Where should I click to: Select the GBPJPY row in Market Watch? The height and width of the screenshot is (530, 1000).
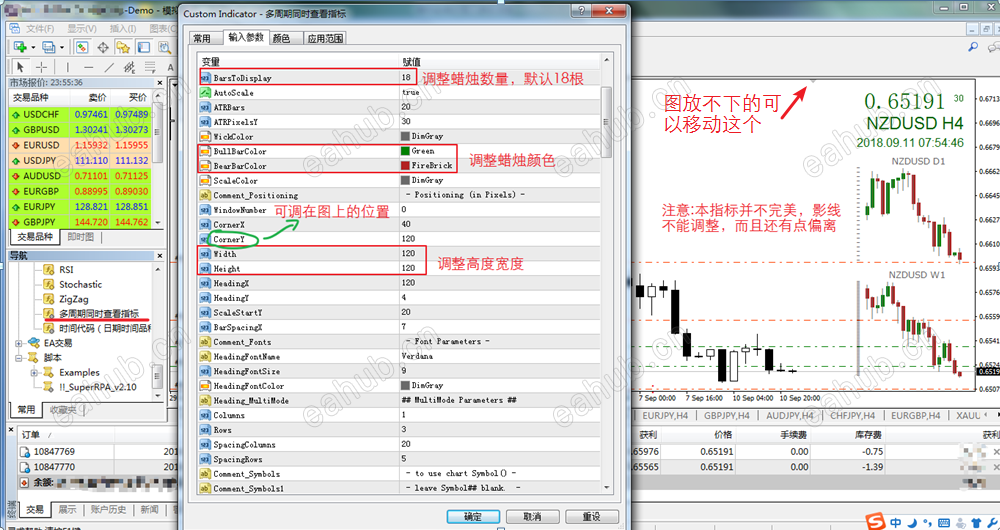[80, 222]
